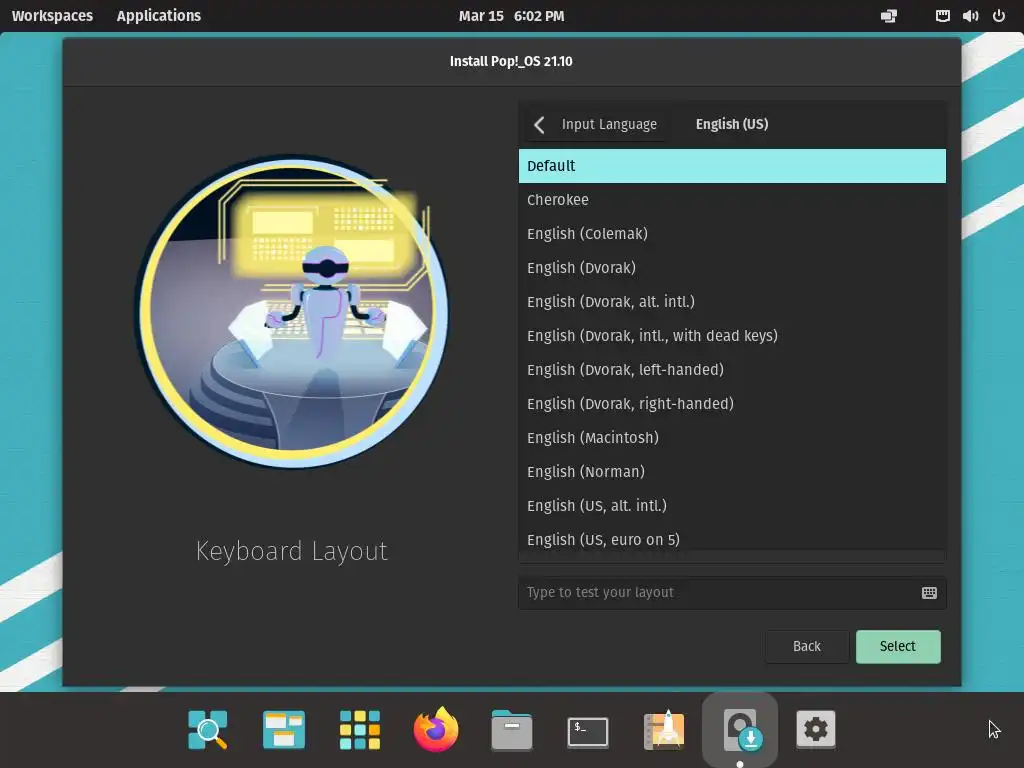Click the back chevron beside Input Language
Viewport: 1024px width, 768px height.
click(x=539, y=125)
